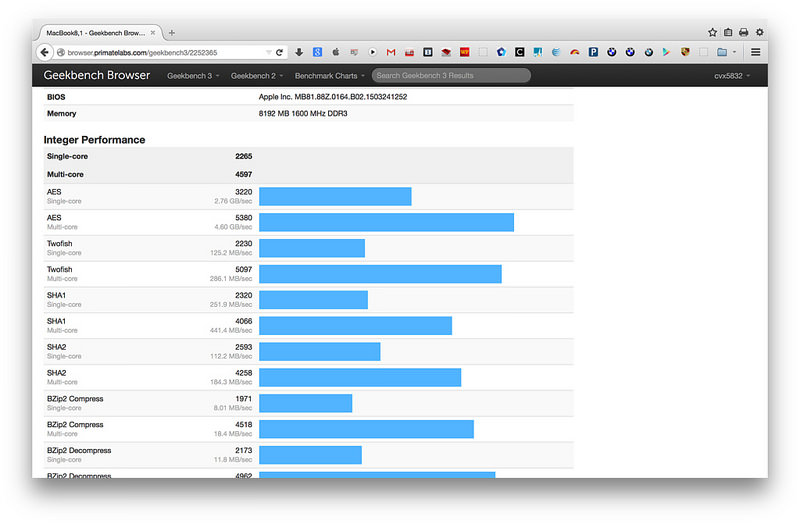Open the black C bookmark icon
The image size is (800, 524).
[x=519, y=52]
